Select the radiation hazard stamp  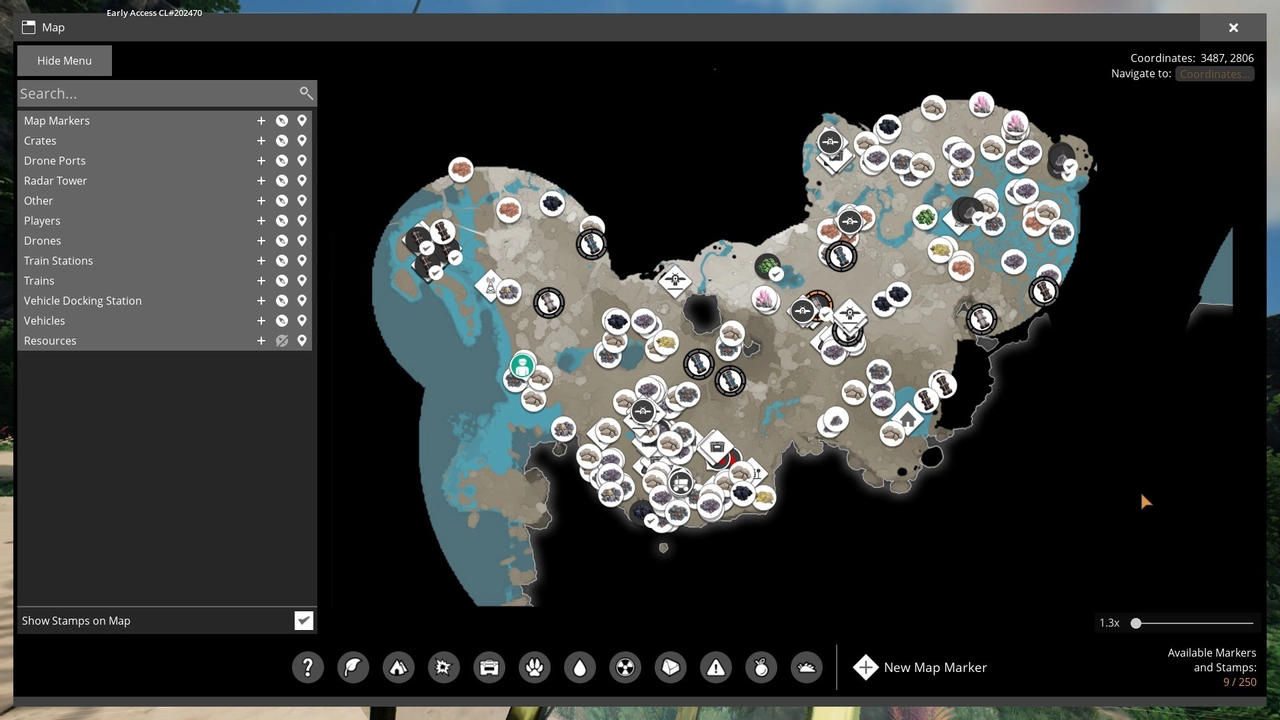tap(625, 667)
